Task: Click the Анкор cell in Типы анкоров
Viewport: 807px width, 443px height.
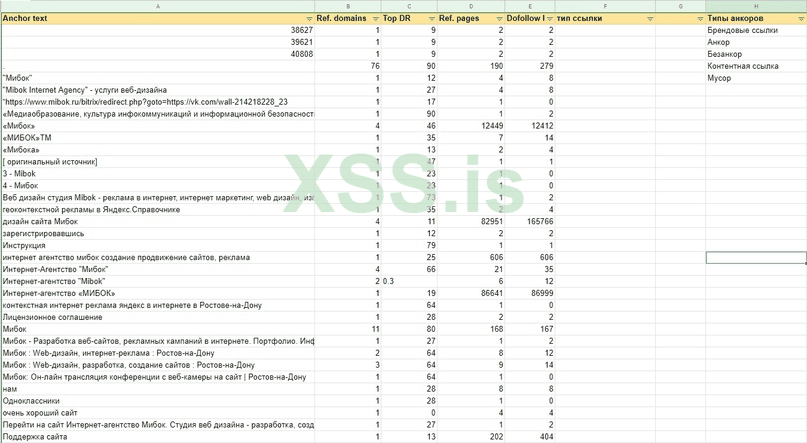Action: point(756,42)
